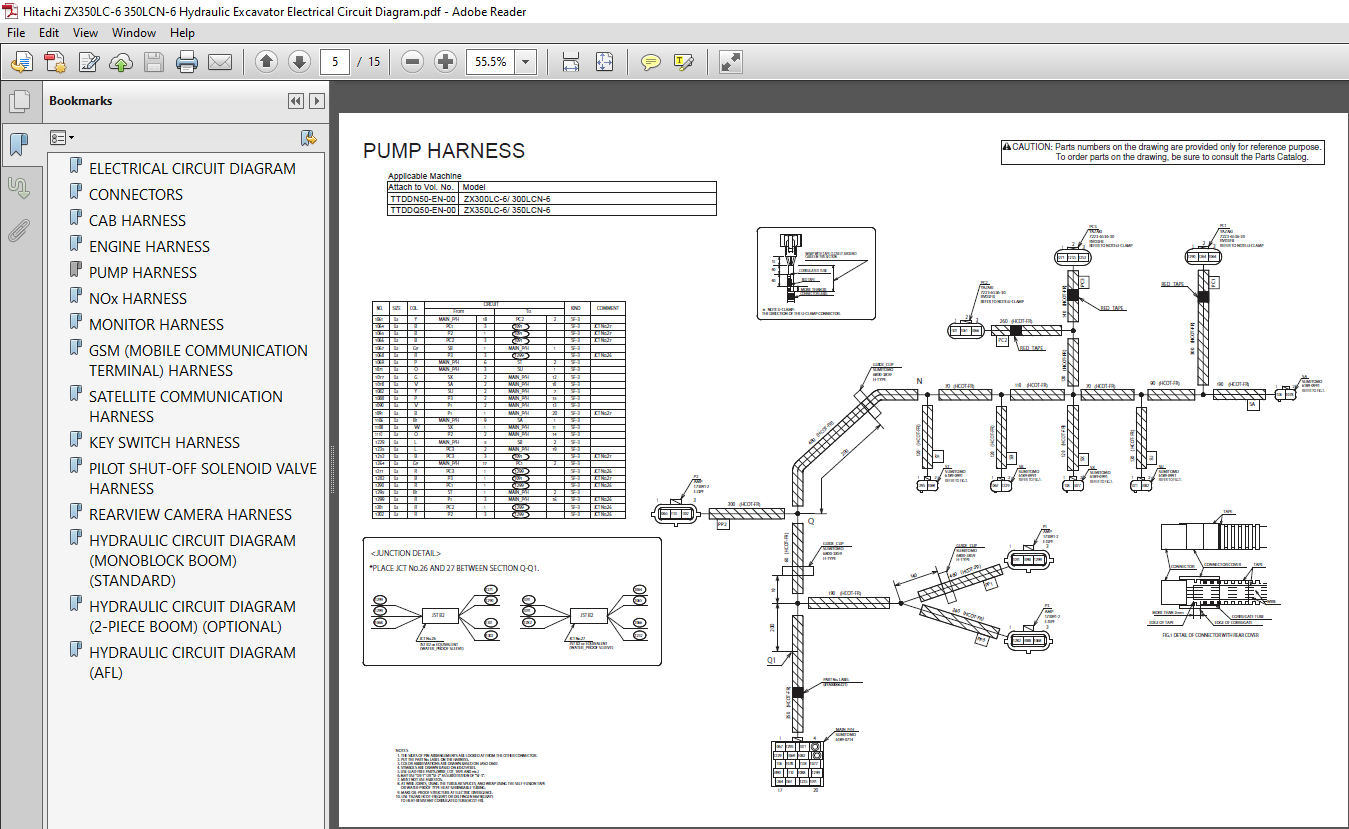The width and height of the screenshot is (1349, 829).
Task: Click the Applicable Machine label
Action: coord(423,176)
